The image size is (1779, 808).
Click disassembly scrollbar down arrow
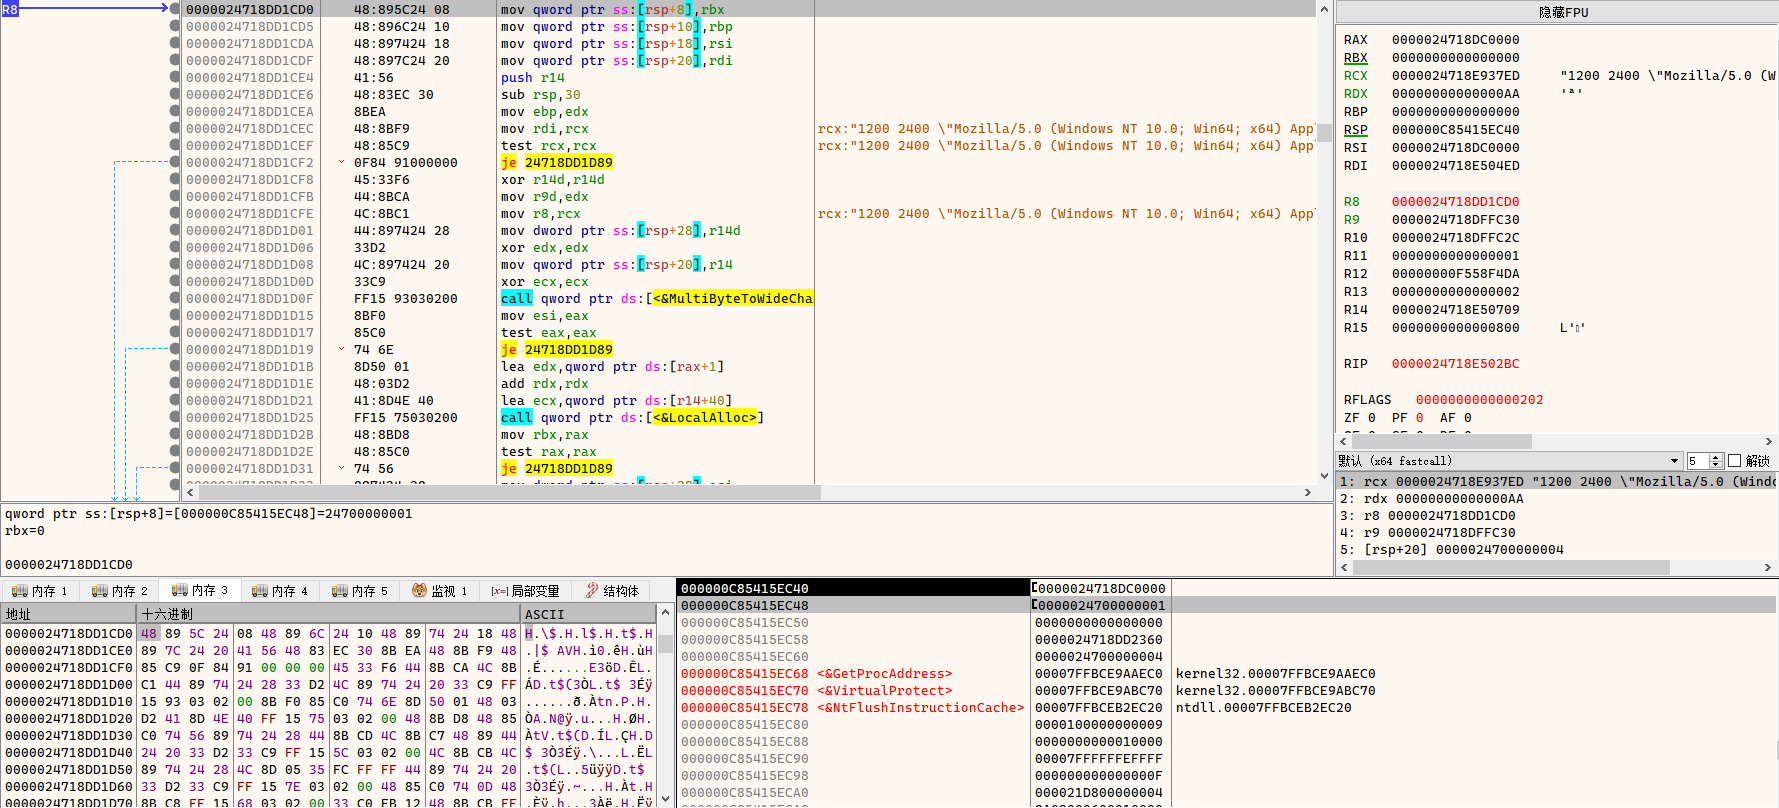[1324, 477]
